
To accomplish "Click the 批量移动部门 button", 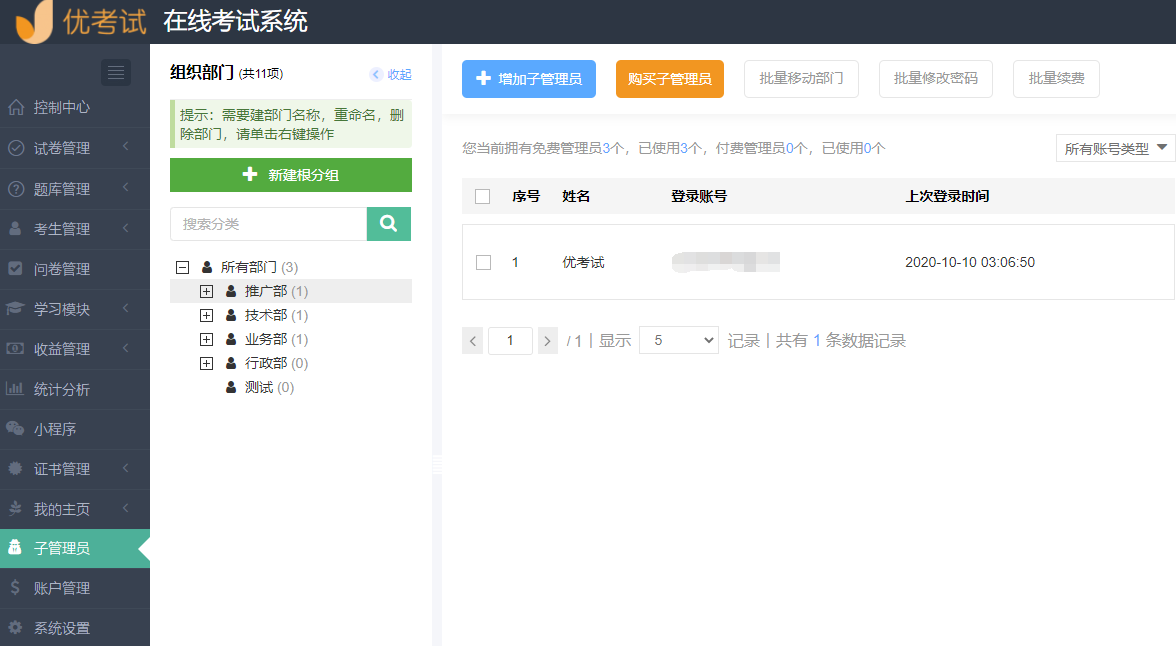I will pyautogui.click(x=801, y=79).
